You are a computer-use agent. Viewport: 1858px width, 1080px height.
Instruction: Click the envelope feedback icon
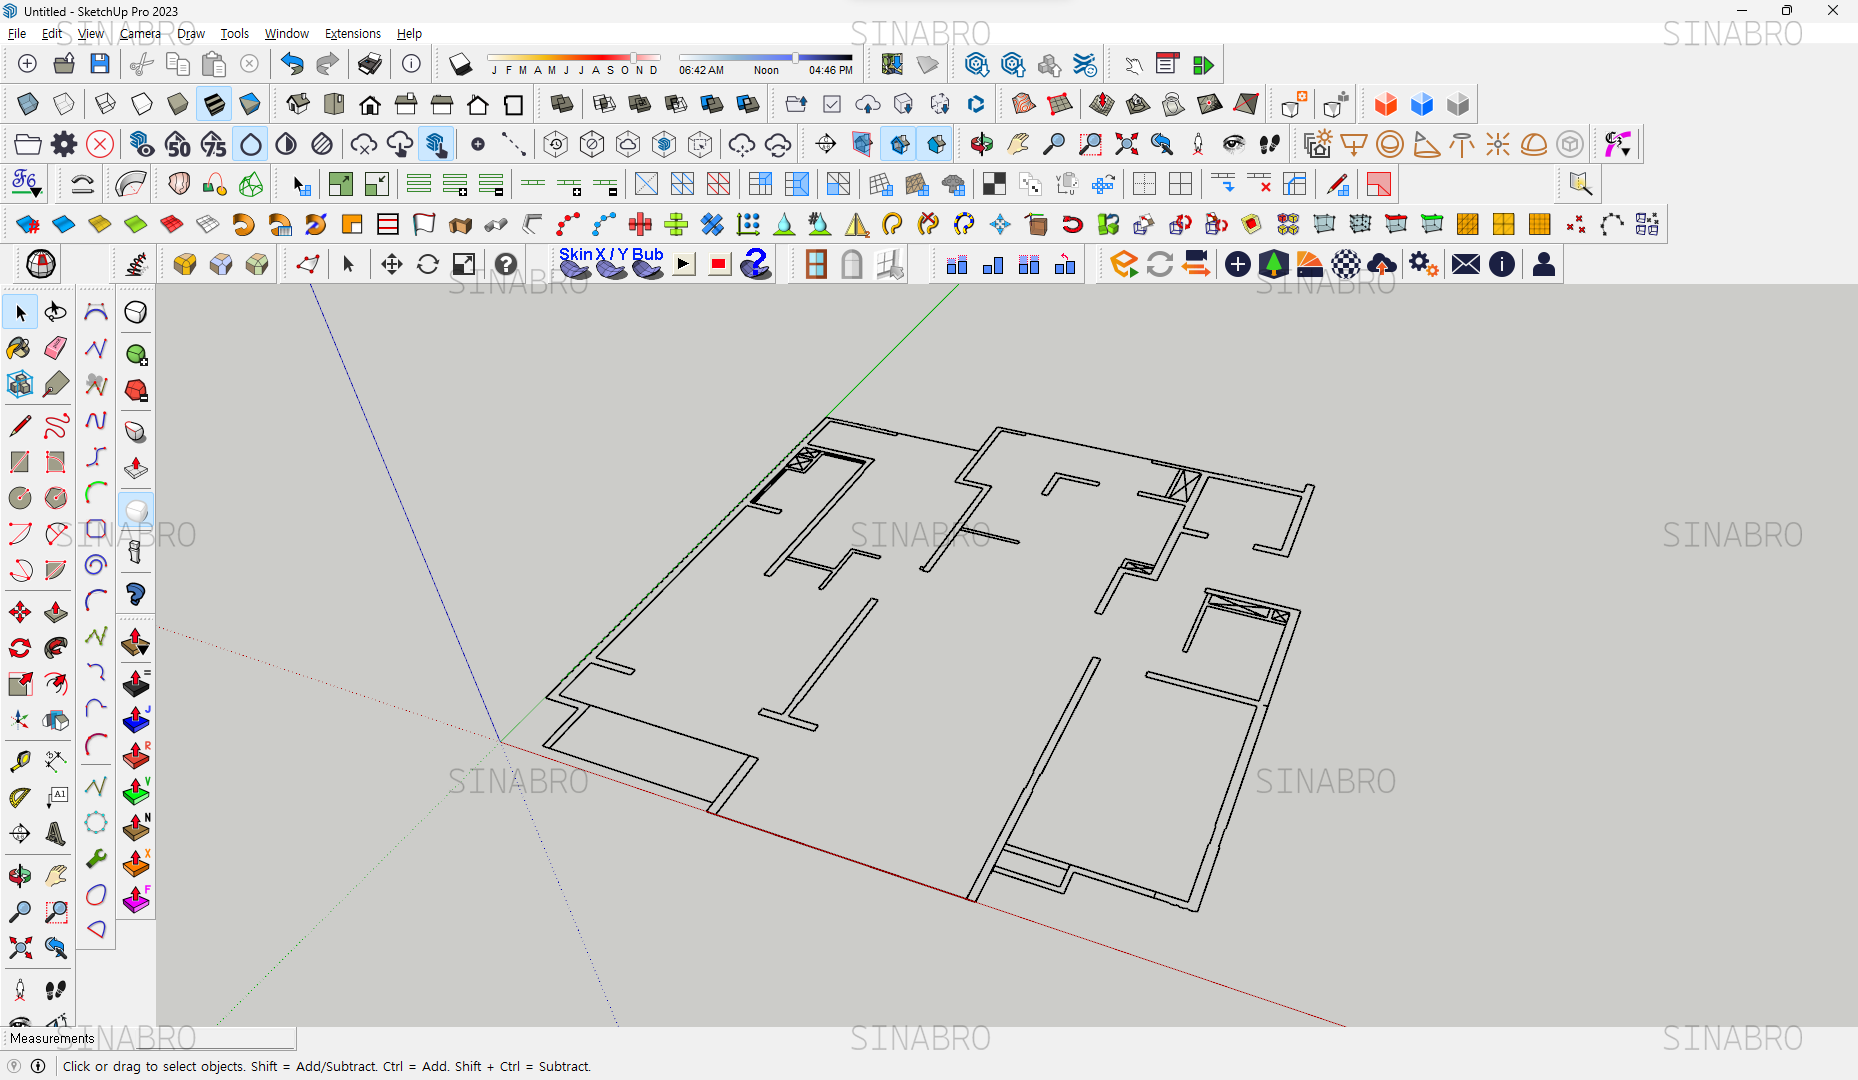point(1465,264)
